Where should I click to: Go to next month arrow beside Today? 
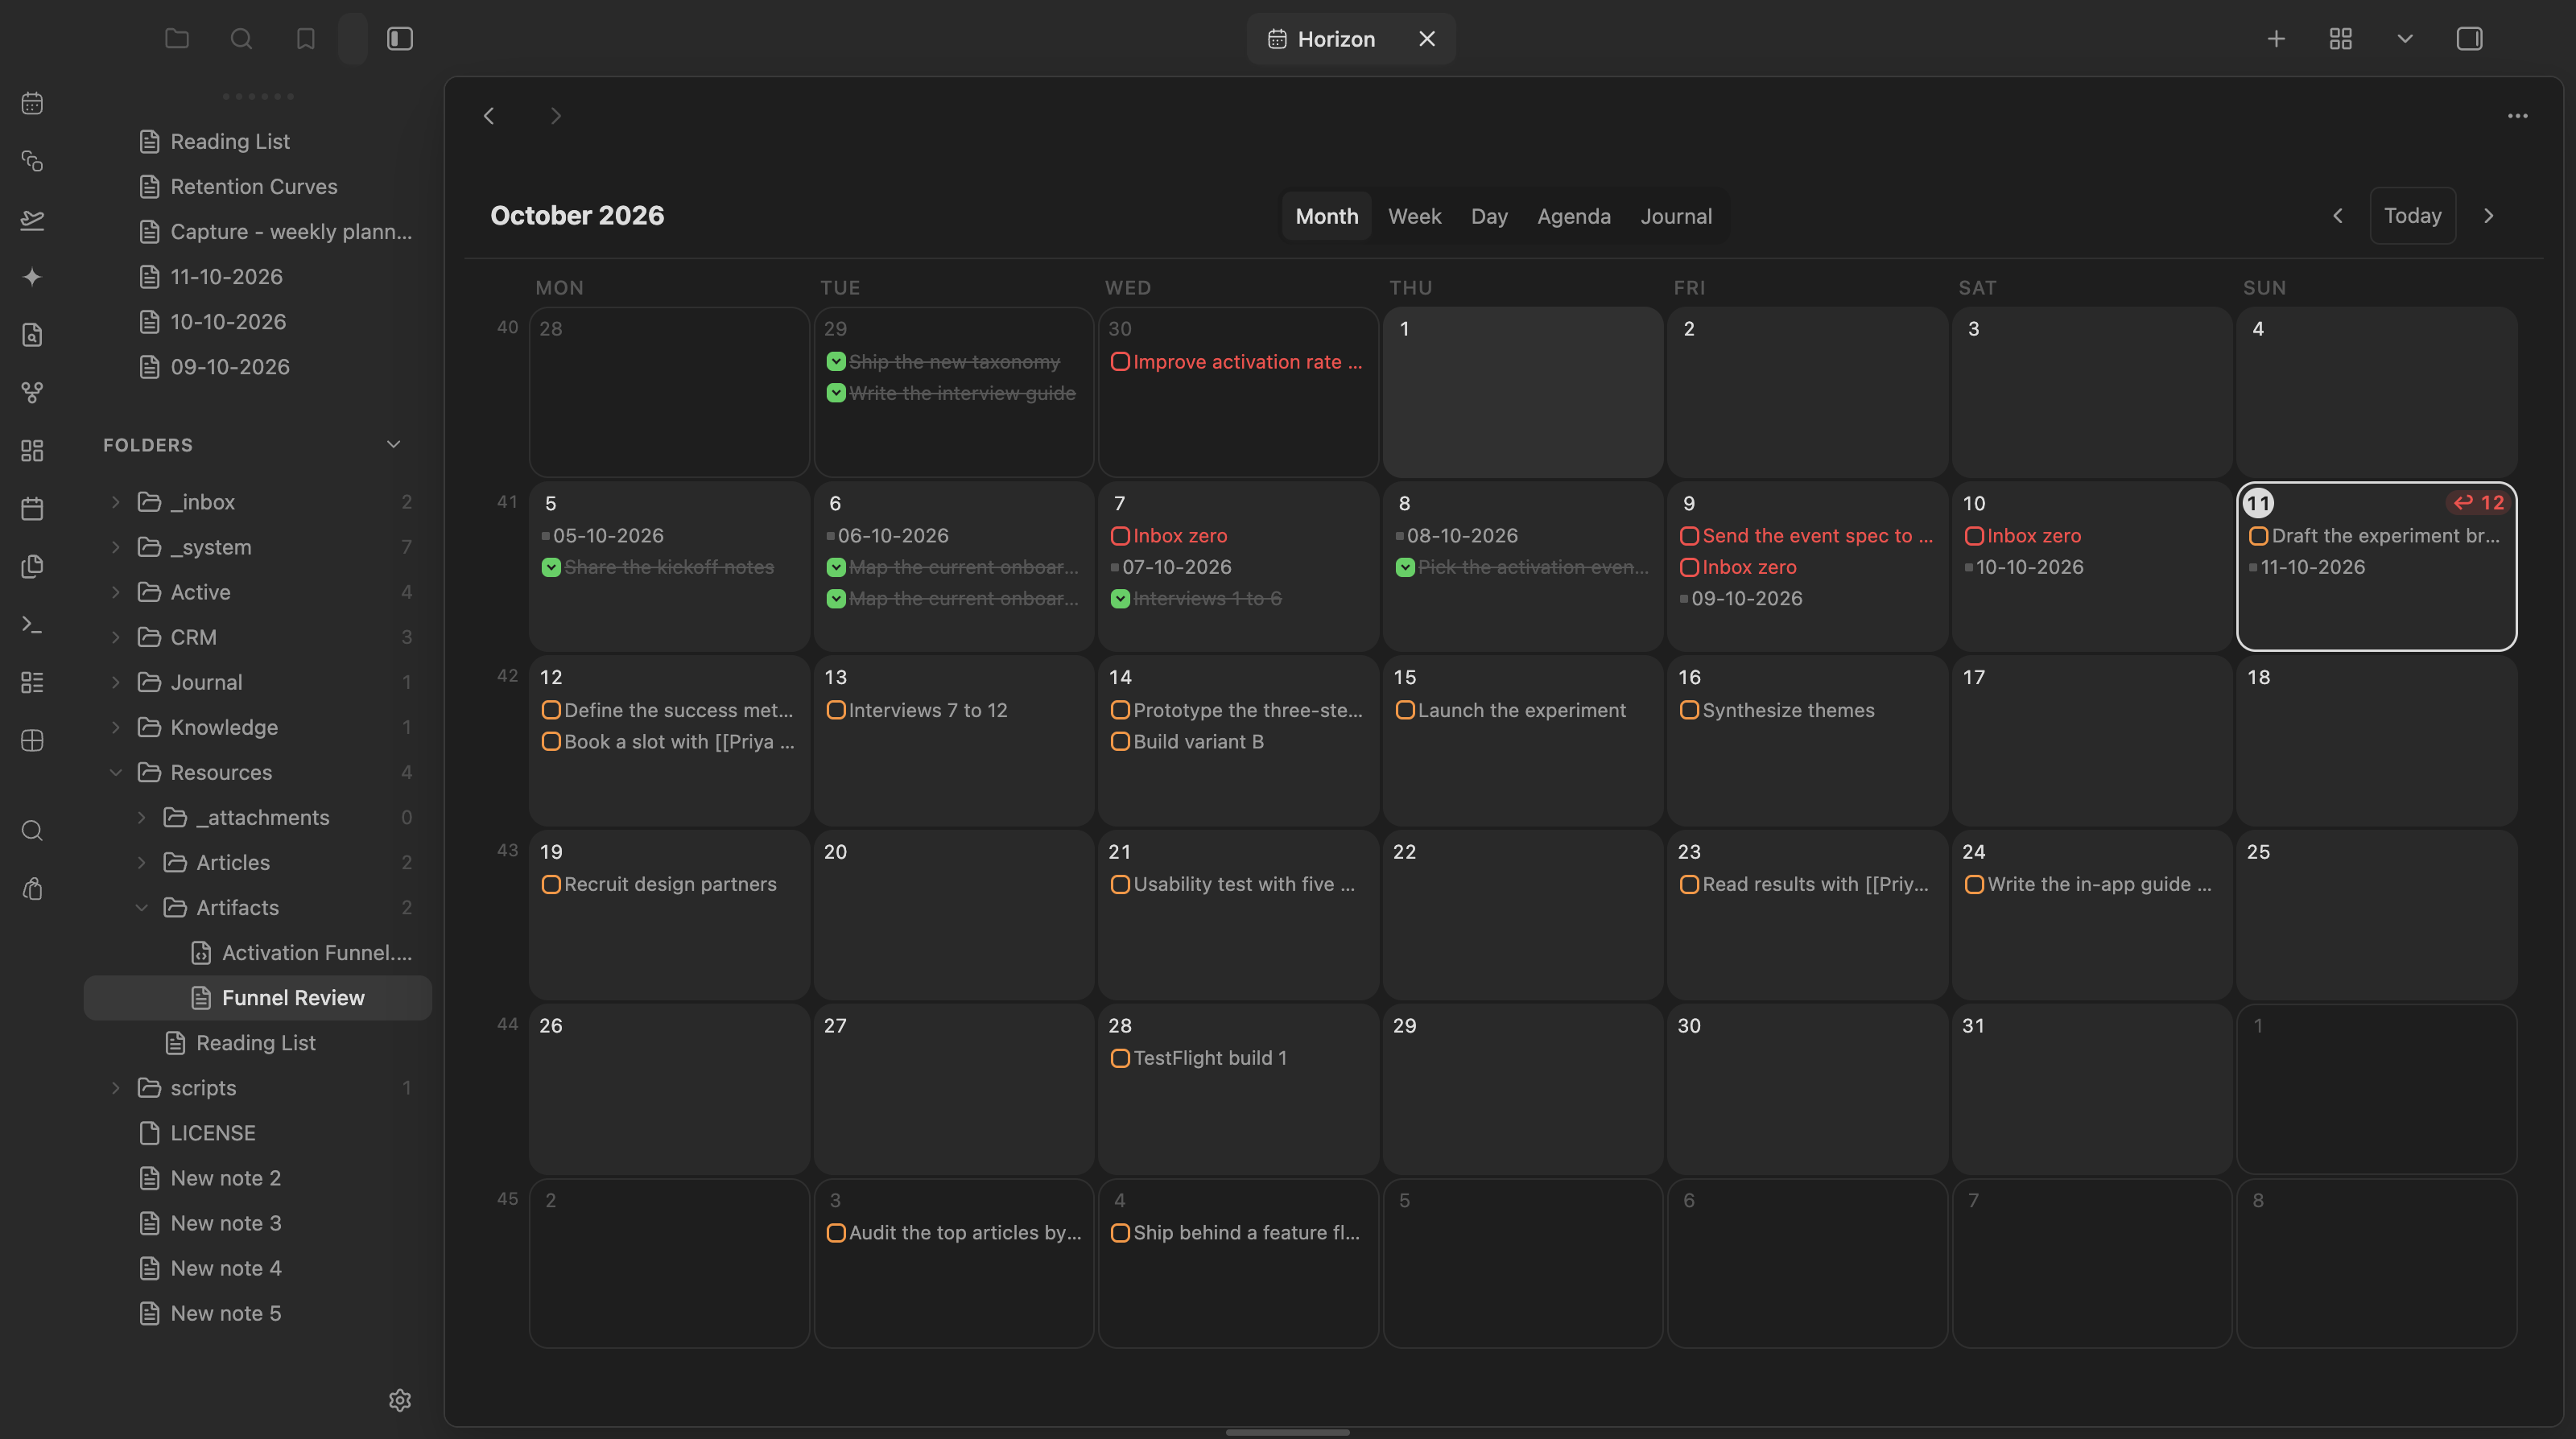pyautogui.click(x=2489, y=216)
